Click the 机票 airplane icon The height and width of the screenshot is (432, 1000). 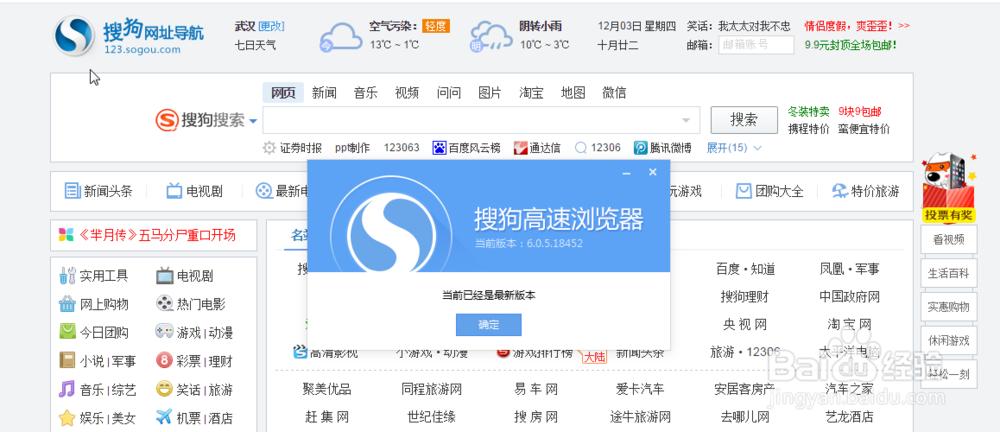(165, 418)
